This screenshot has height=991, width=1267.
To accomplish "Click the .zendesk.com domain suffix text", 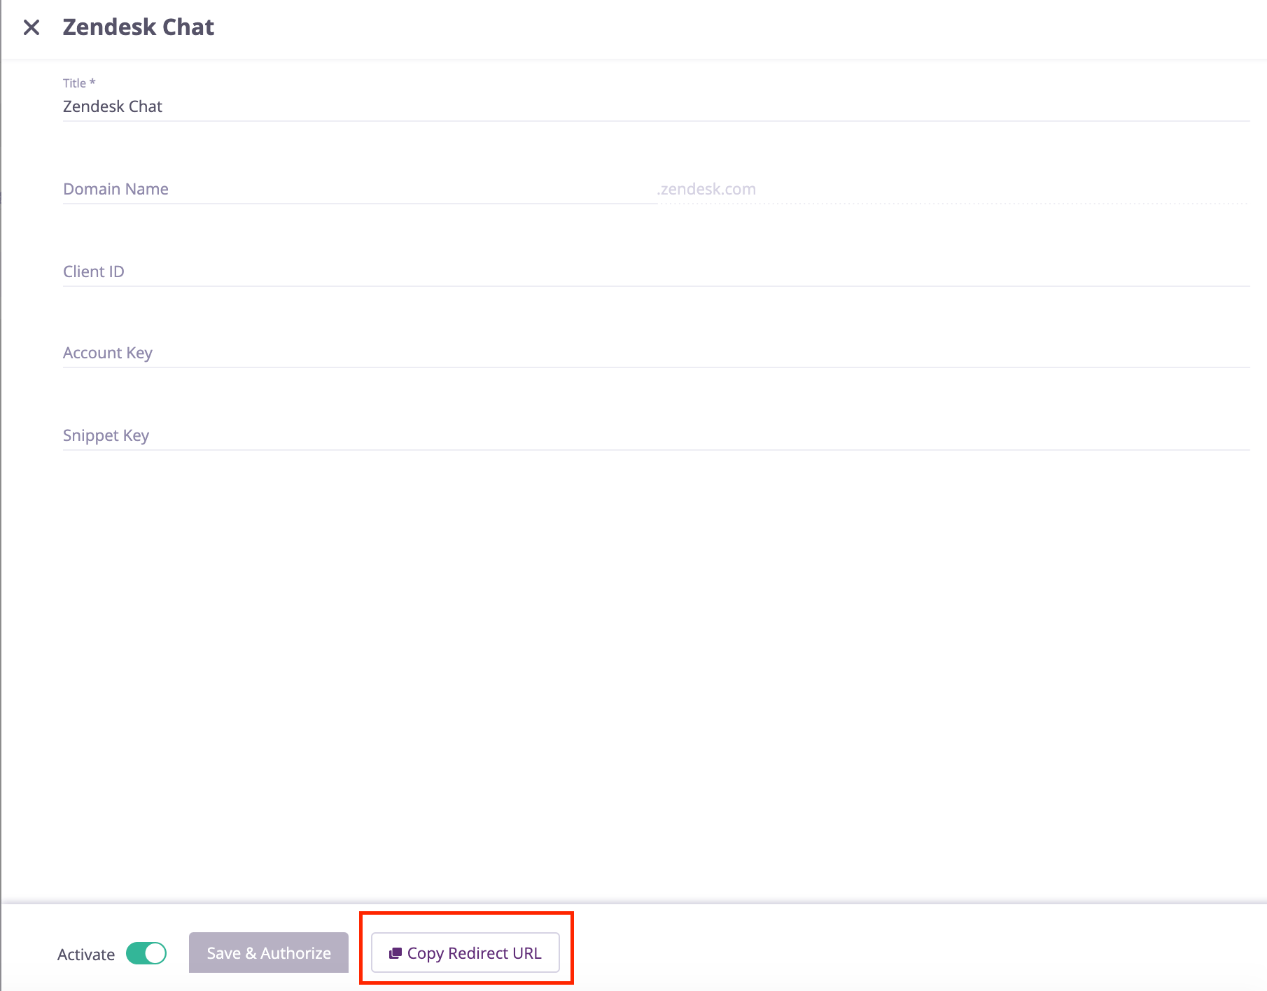I will (706, 189).
